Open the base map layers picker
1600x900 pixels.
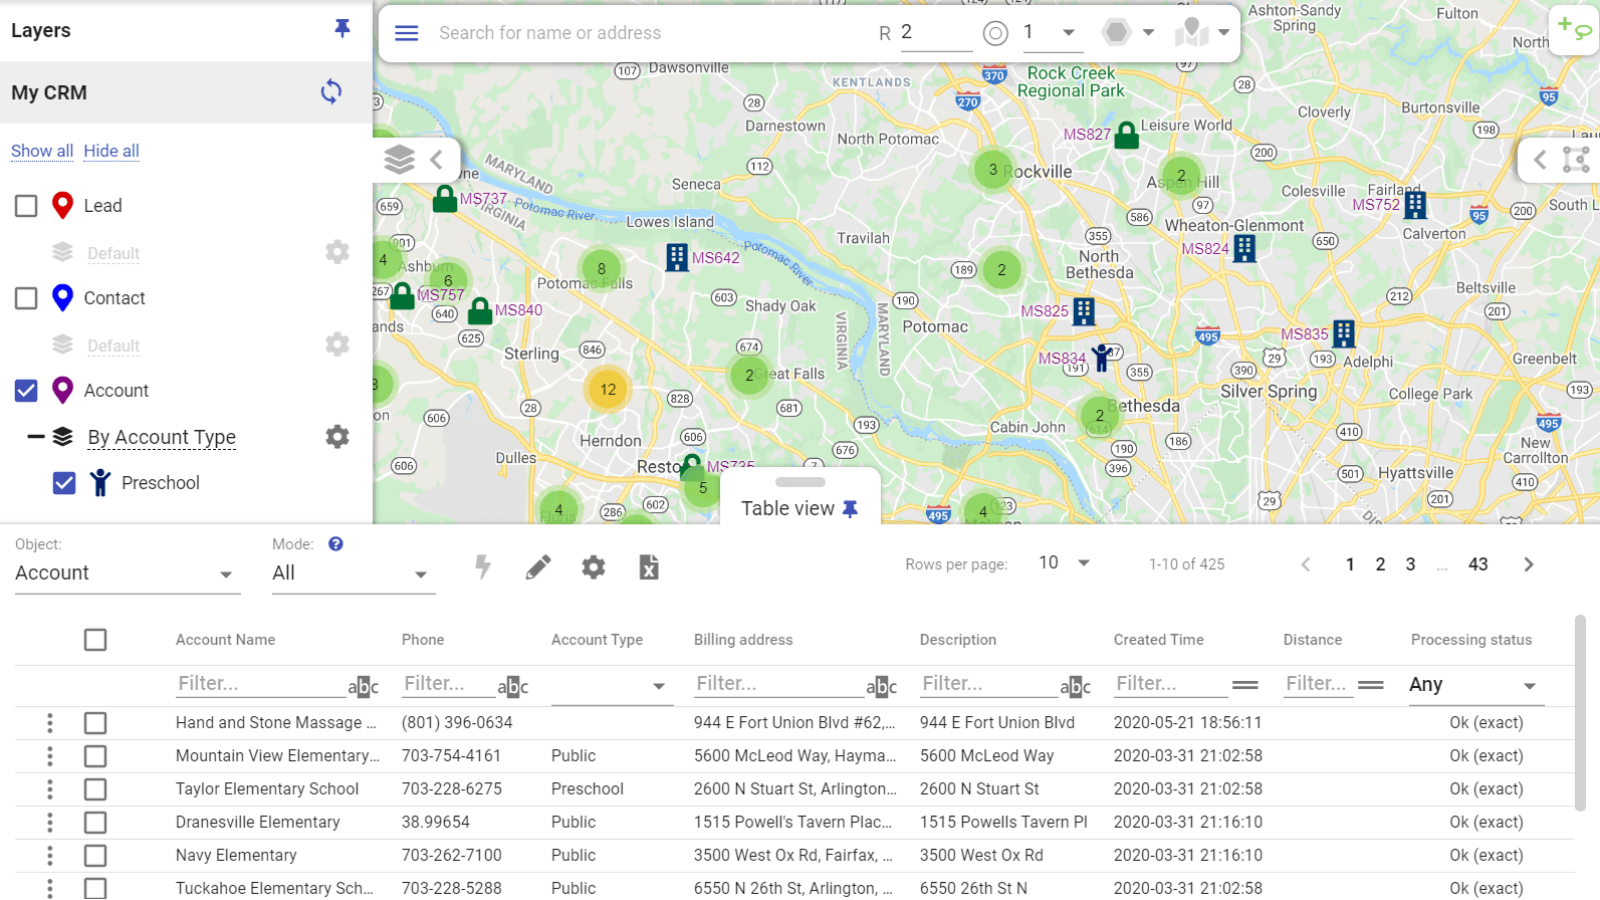point(399,158)
